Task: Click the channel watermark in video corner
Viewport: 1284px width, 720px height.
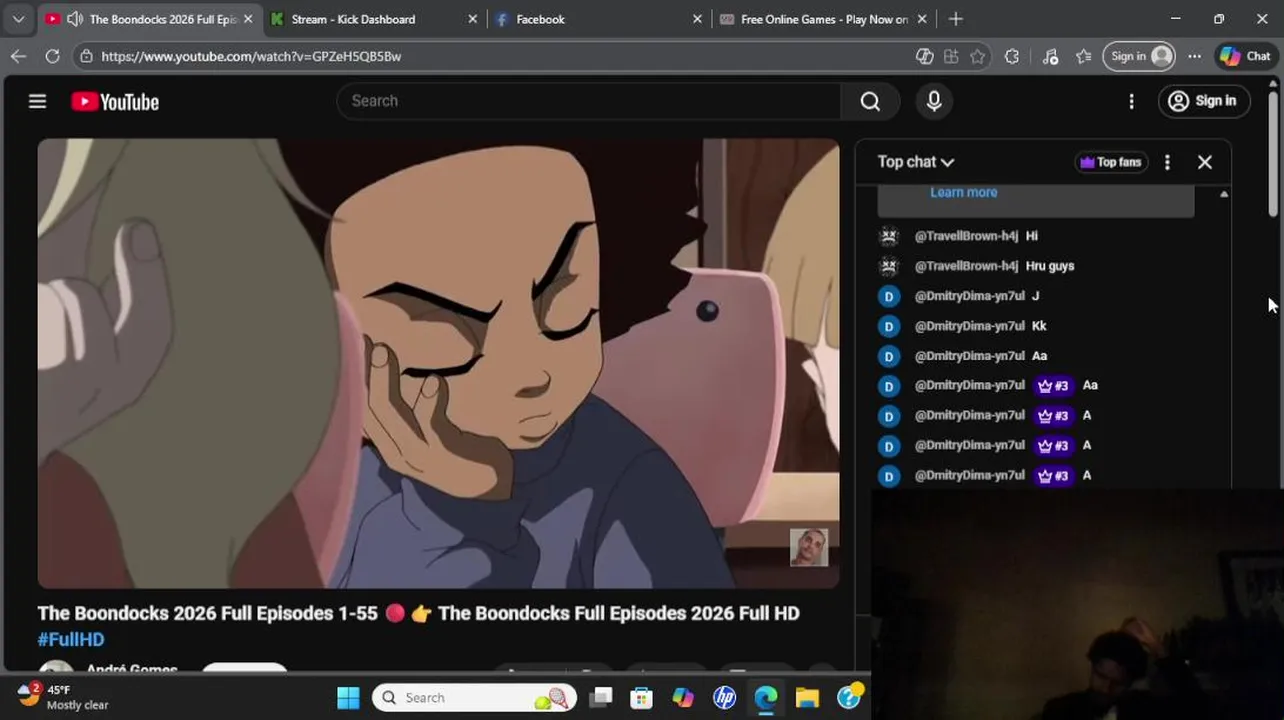Action: [808, 547]
